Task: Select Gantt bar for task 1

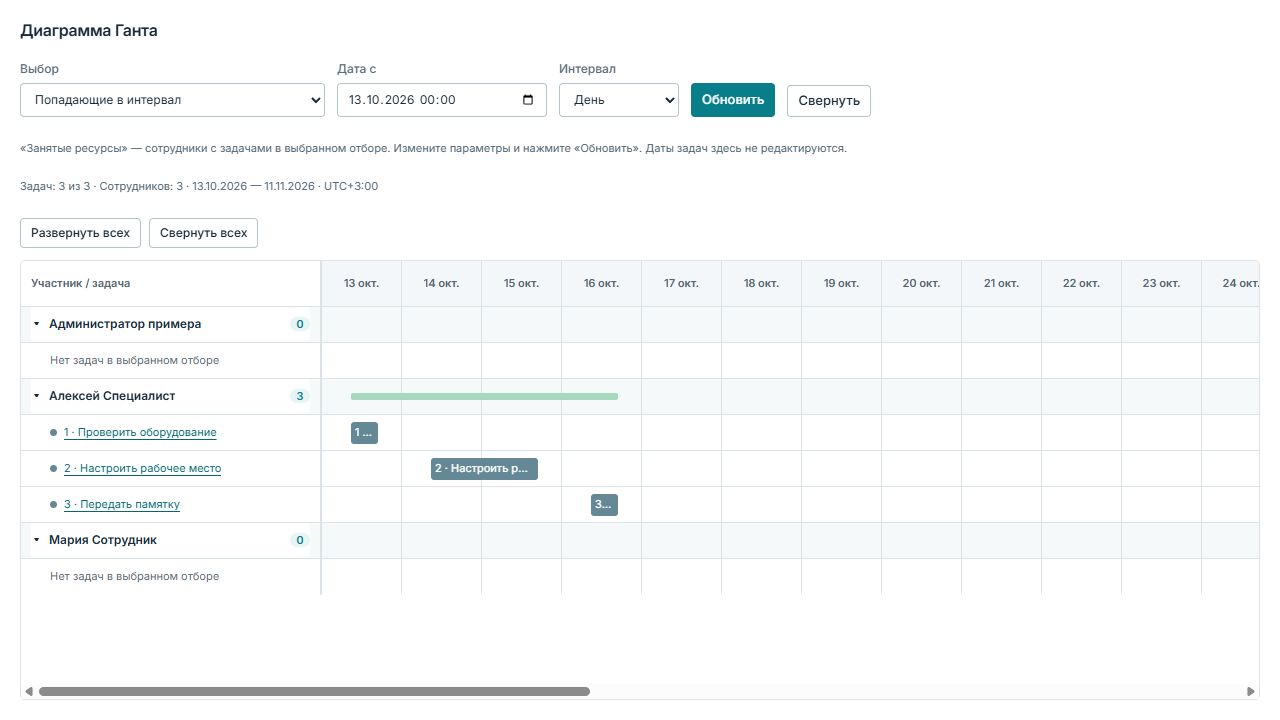Action: [364, 433]
